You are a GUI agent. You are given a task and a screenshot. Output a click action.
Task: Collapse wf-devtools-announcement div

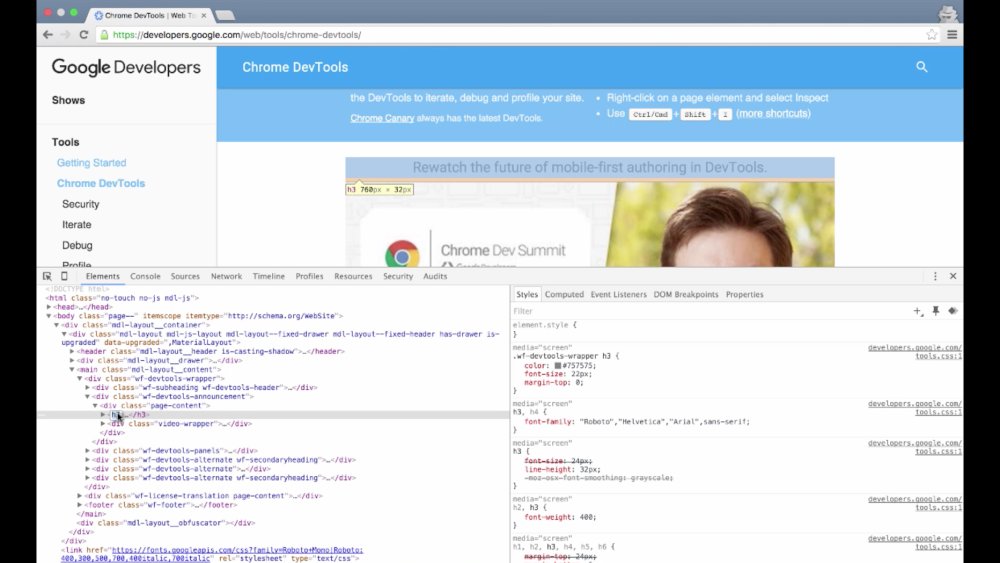87,396
